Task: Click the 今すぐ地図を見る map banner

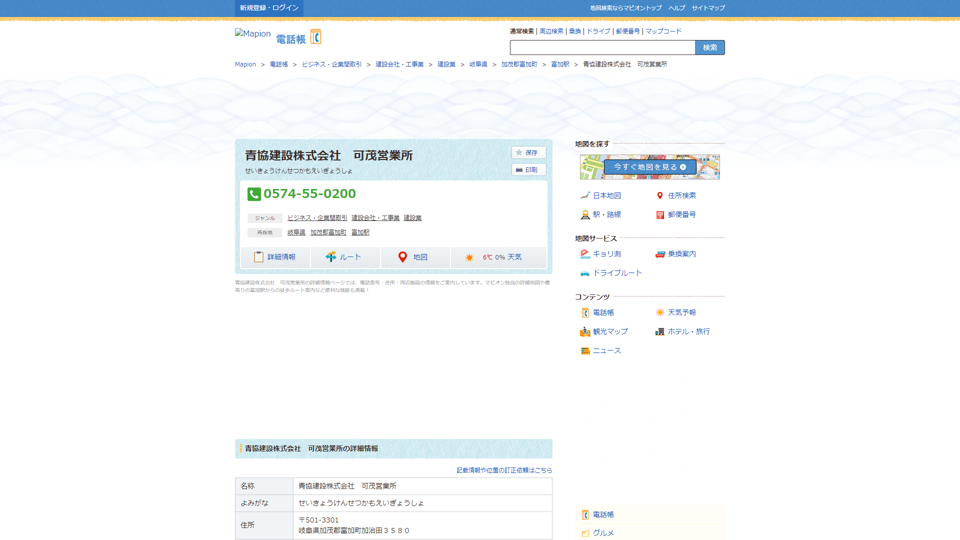Action: pos(650,167)
